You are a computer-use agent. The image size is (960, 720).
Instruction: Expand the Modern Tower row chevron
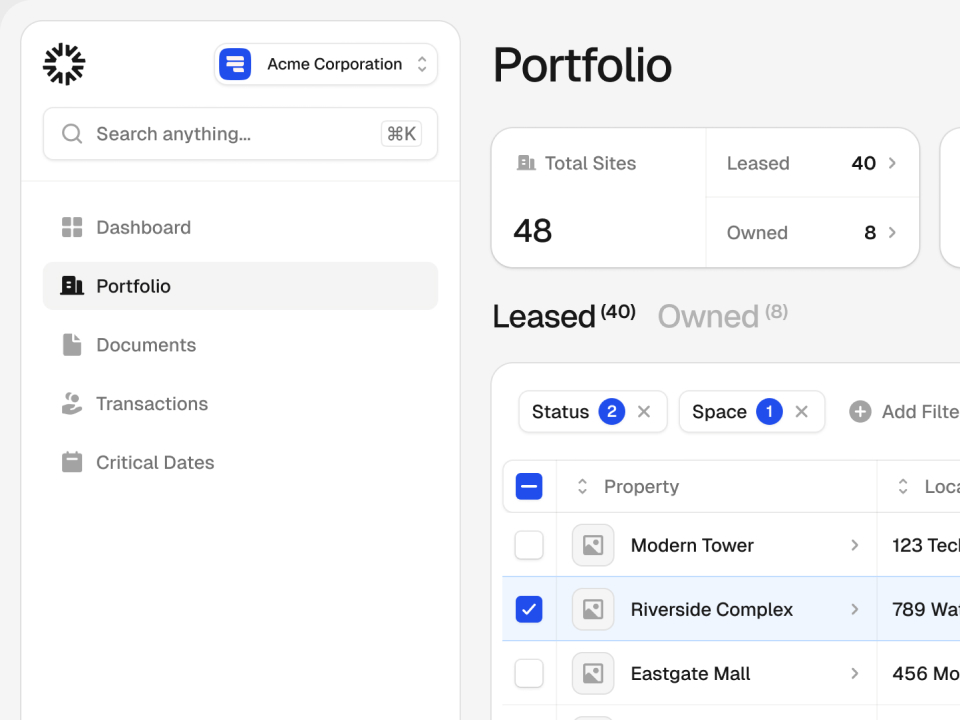[855, 545]
